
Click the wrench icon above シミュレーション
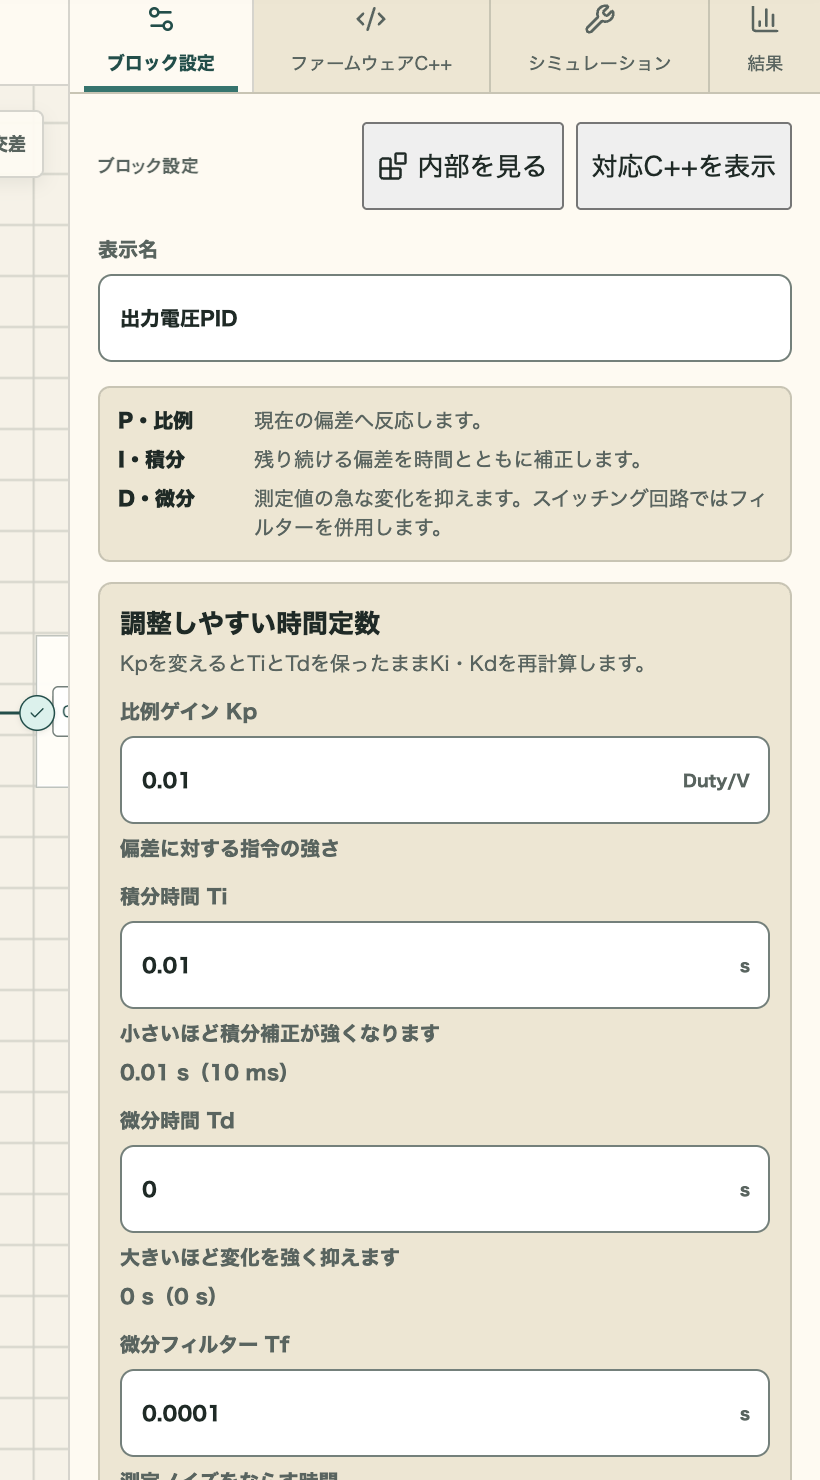pos(599,19)
